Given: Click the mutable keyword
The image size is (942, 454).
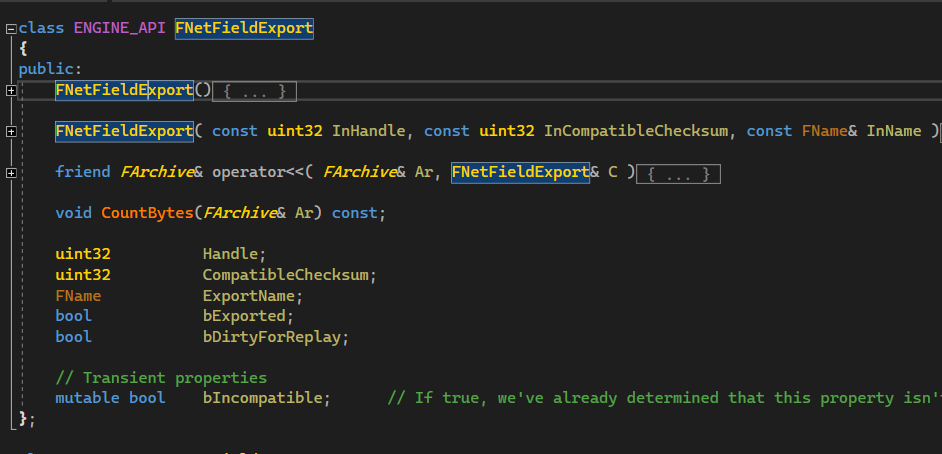Looking at the screenshot, I should click(x=87, y=398).
